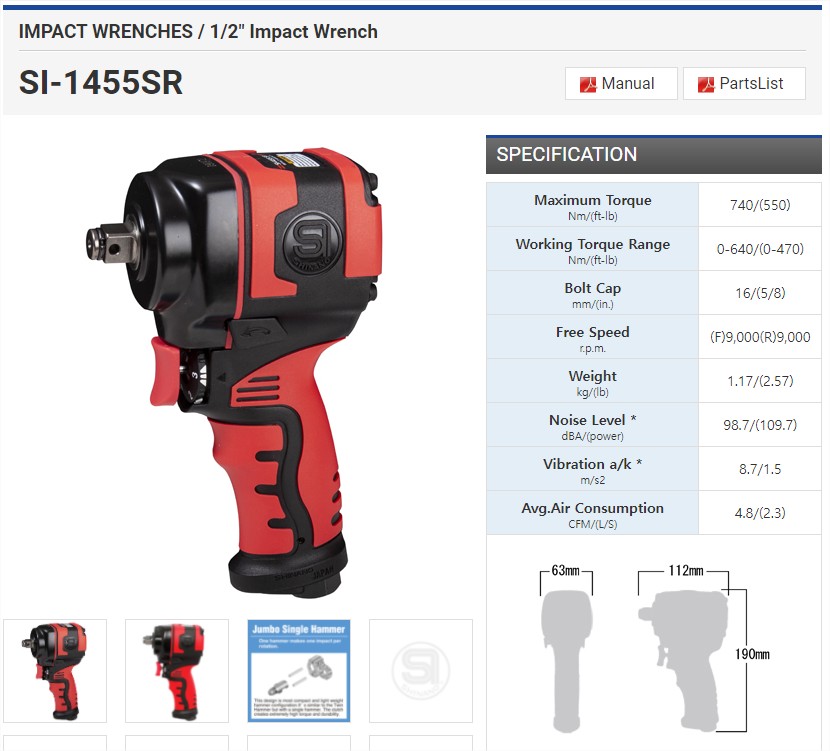Click the IMPACT WRENCHES breadcrumb heading
Screen dimensions: 830x751
pos(198,32)
